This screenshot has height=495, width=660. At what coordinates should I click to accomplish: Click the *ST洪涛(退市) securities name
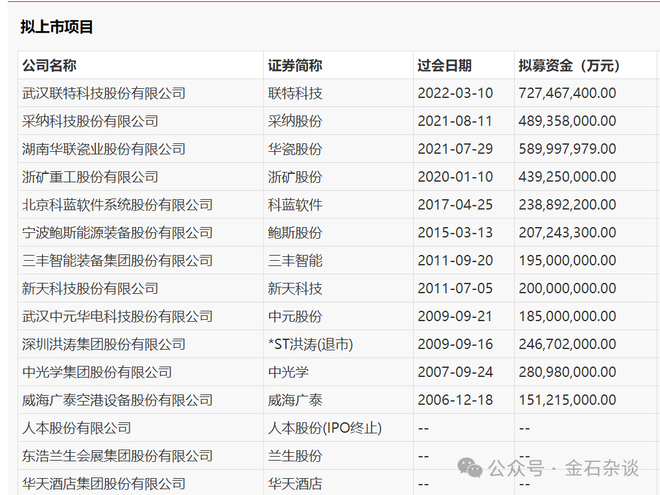pos(310,344)
